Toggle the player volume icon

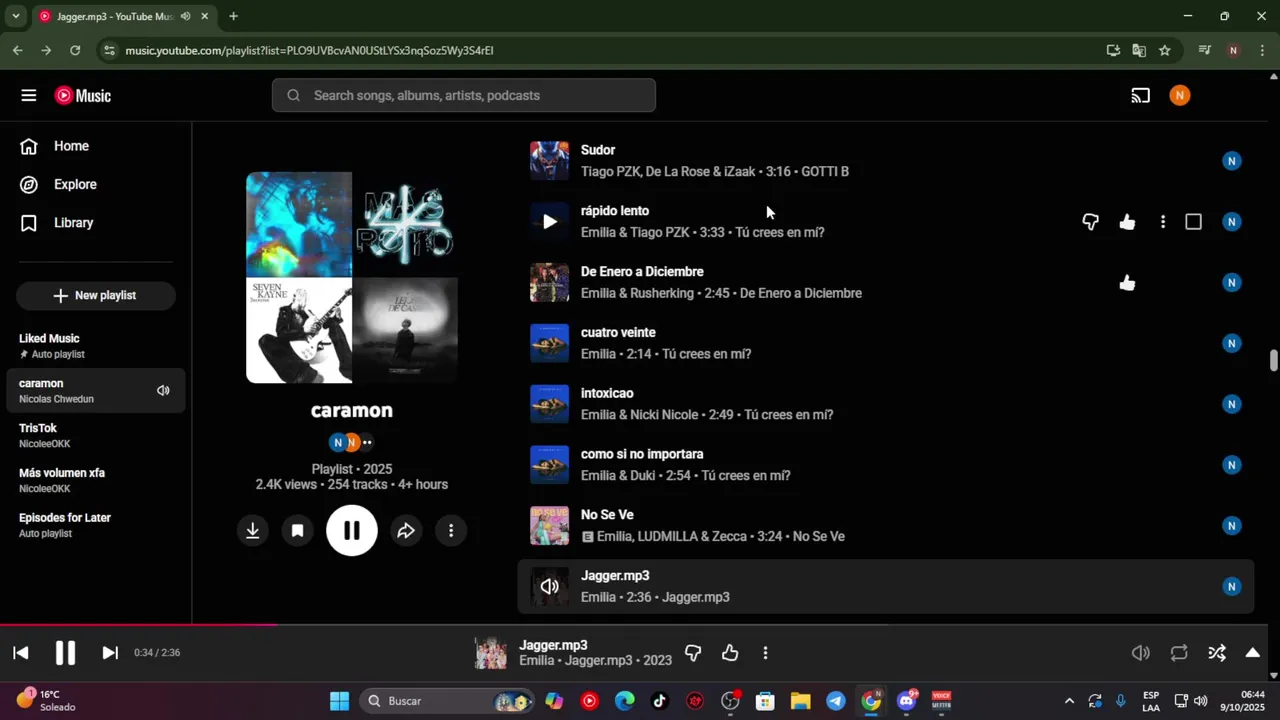coord(1141,653)
